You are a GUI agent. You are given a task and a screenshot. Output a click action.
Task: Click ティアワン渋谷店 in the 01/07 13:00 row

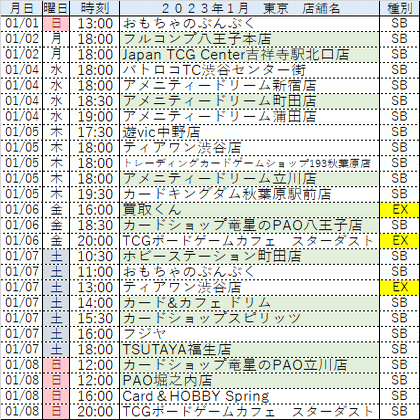[x=249, y=287]
